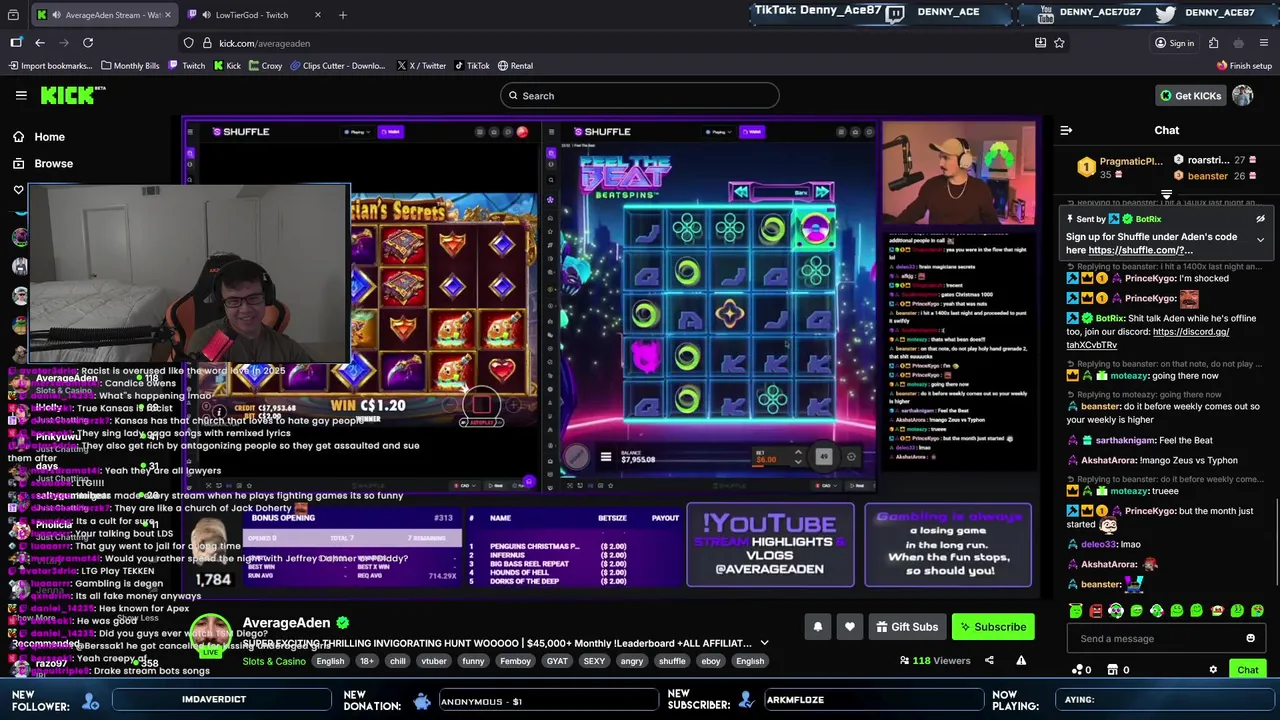Viewport: 1280px width, 720px height.
Task: Click the Femboy stream tag
Action: pos(515,661)
